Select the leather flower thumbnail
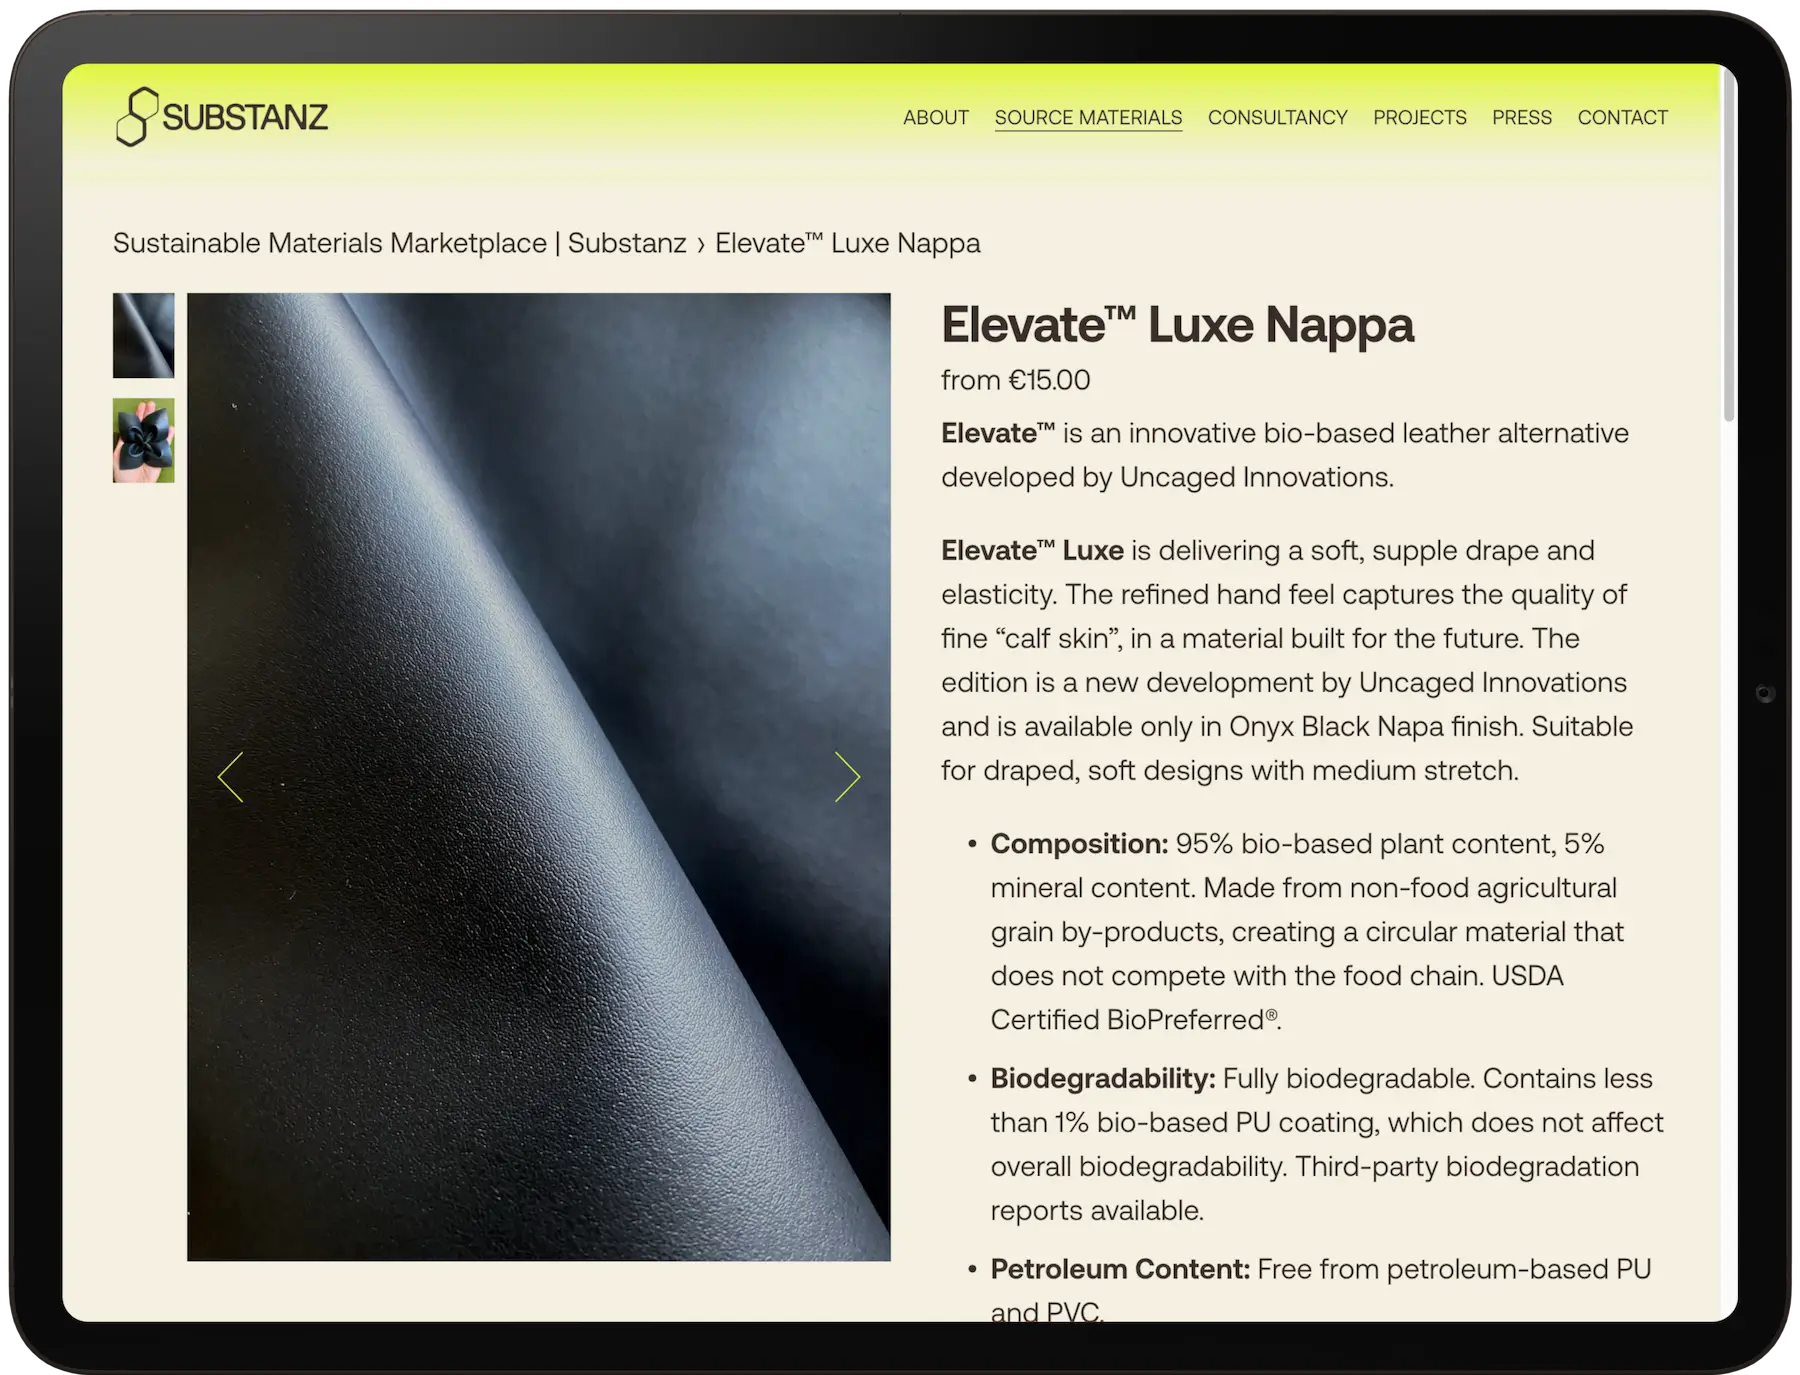 point(143,441)
